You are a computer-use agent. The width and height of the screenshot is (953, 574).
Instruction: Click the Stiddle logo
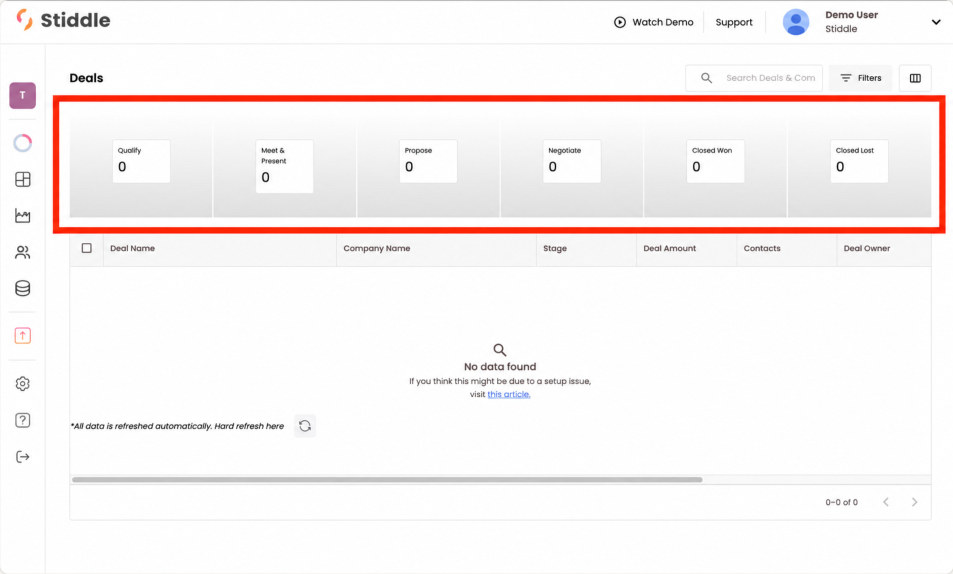(x=63, y=20)
